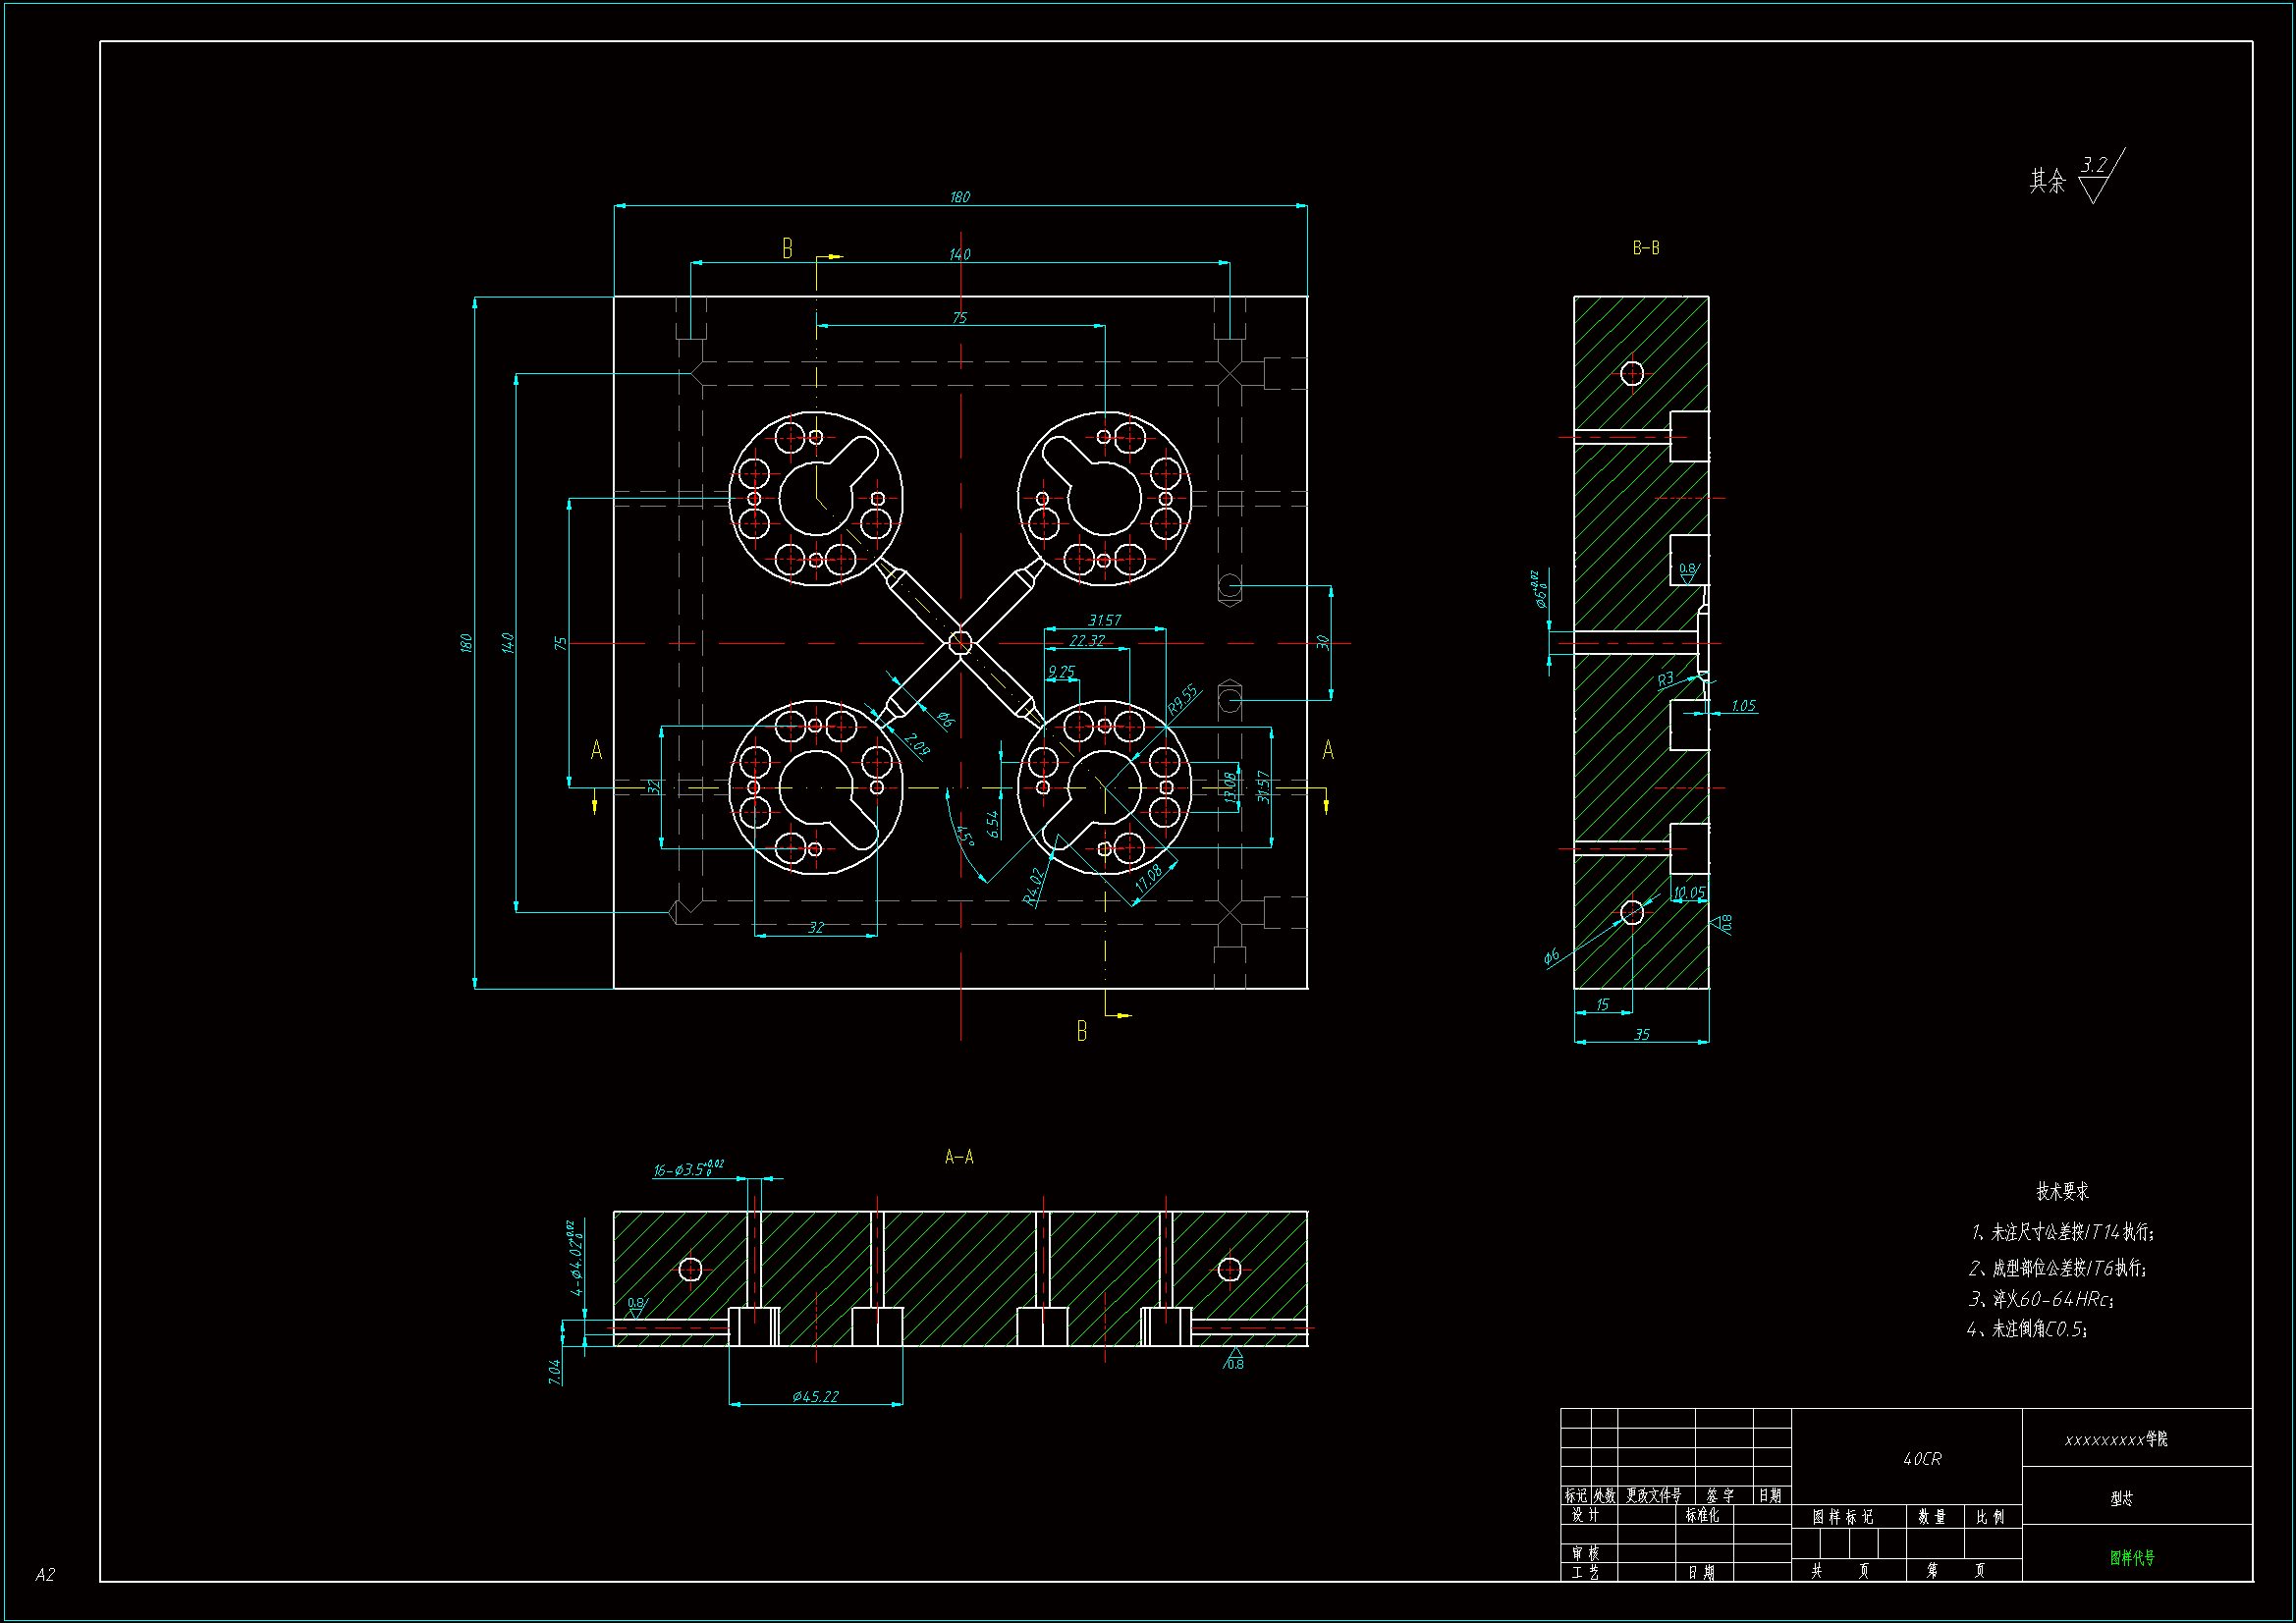Click the 35 width dimension in B-B view
2296x1623 pixels.
point(1641,1035)
